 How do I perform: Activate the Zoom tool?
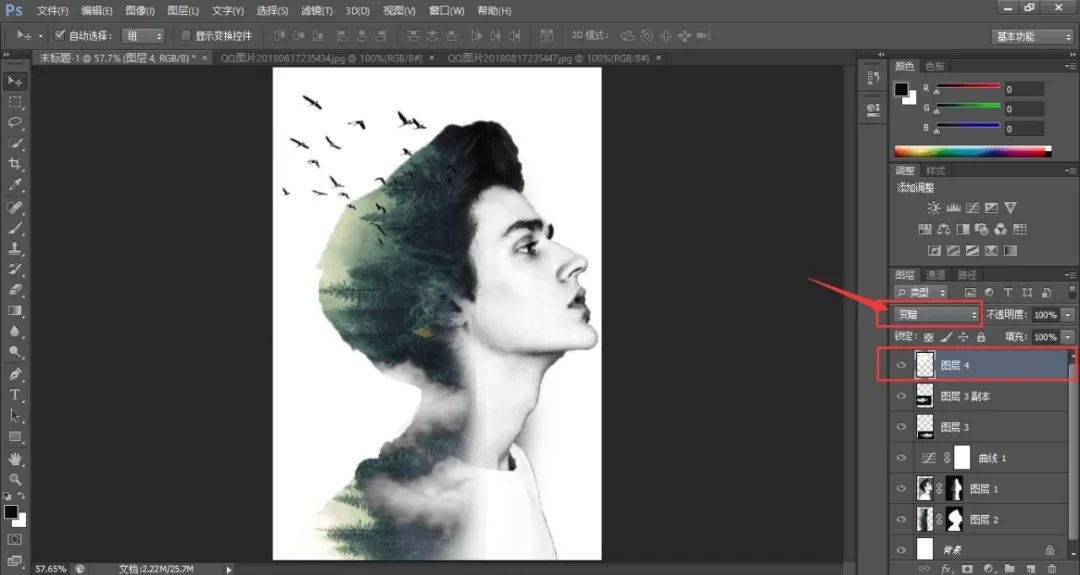click(14, 479)
